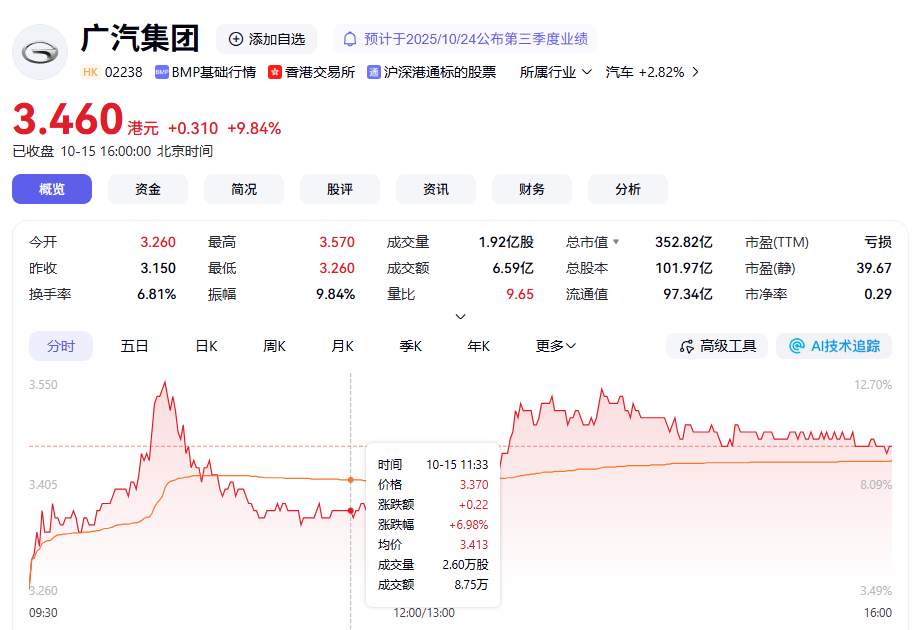Open the 分析 tab

628,189
